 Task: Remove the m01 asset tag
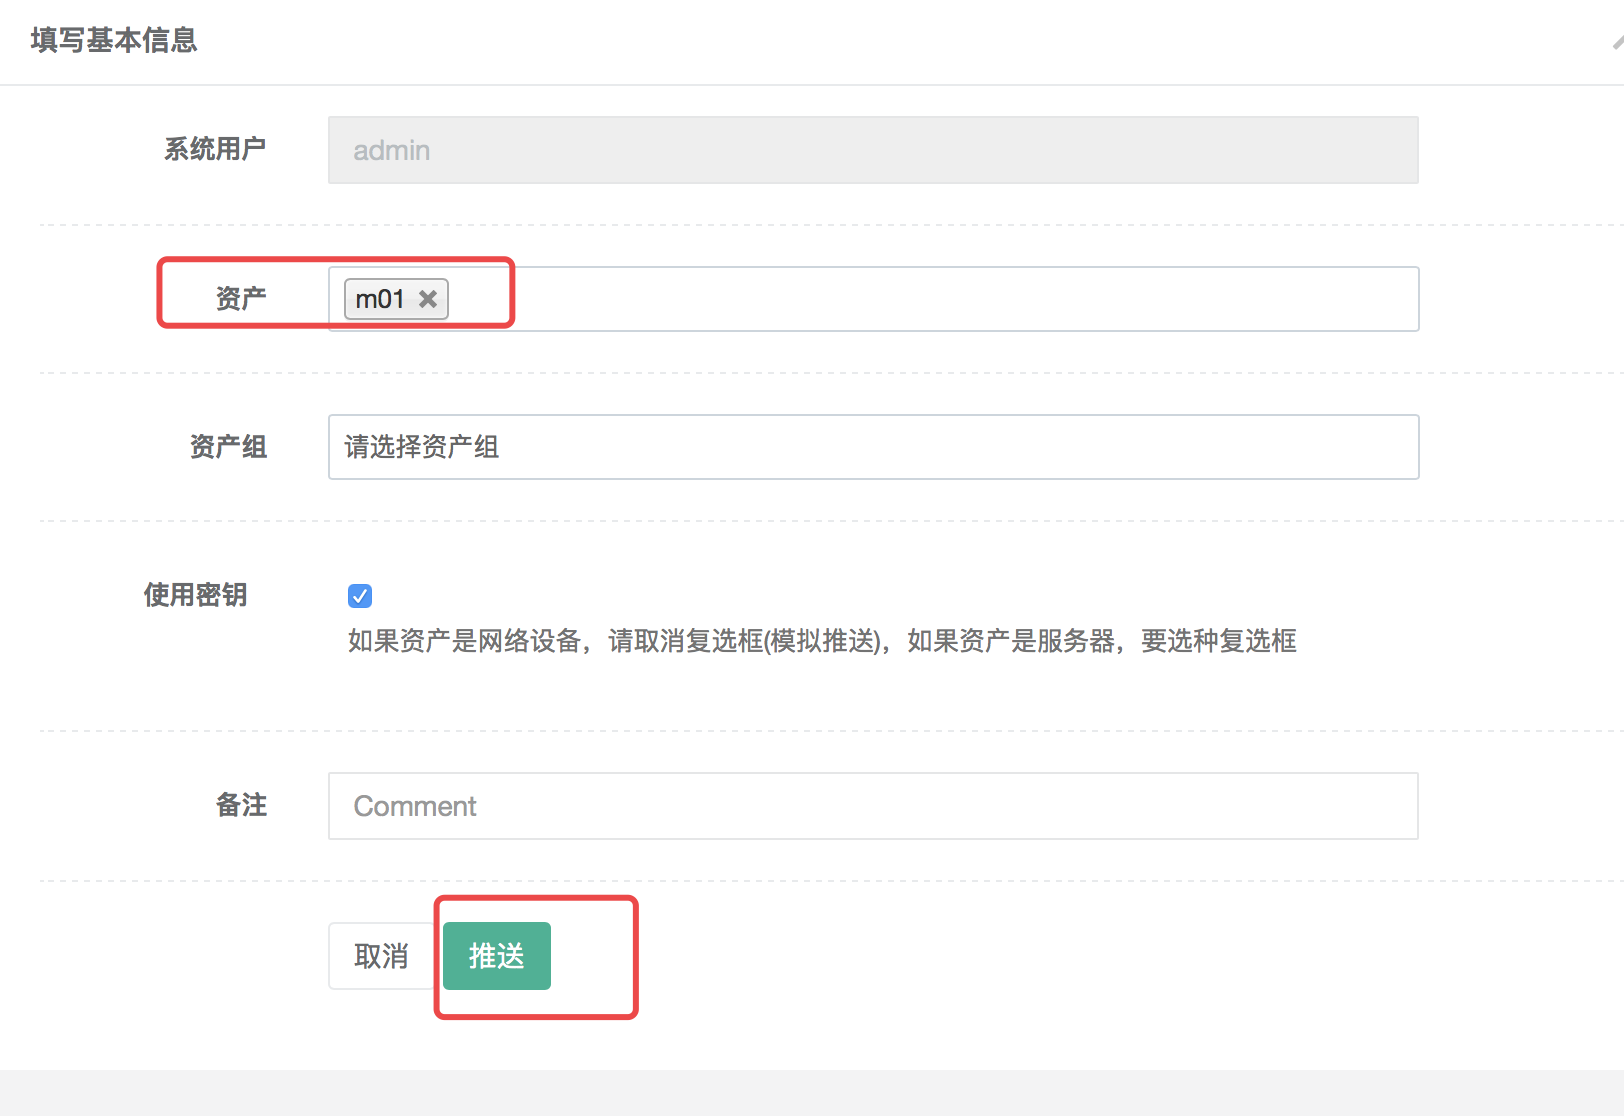tap(428, 299)
